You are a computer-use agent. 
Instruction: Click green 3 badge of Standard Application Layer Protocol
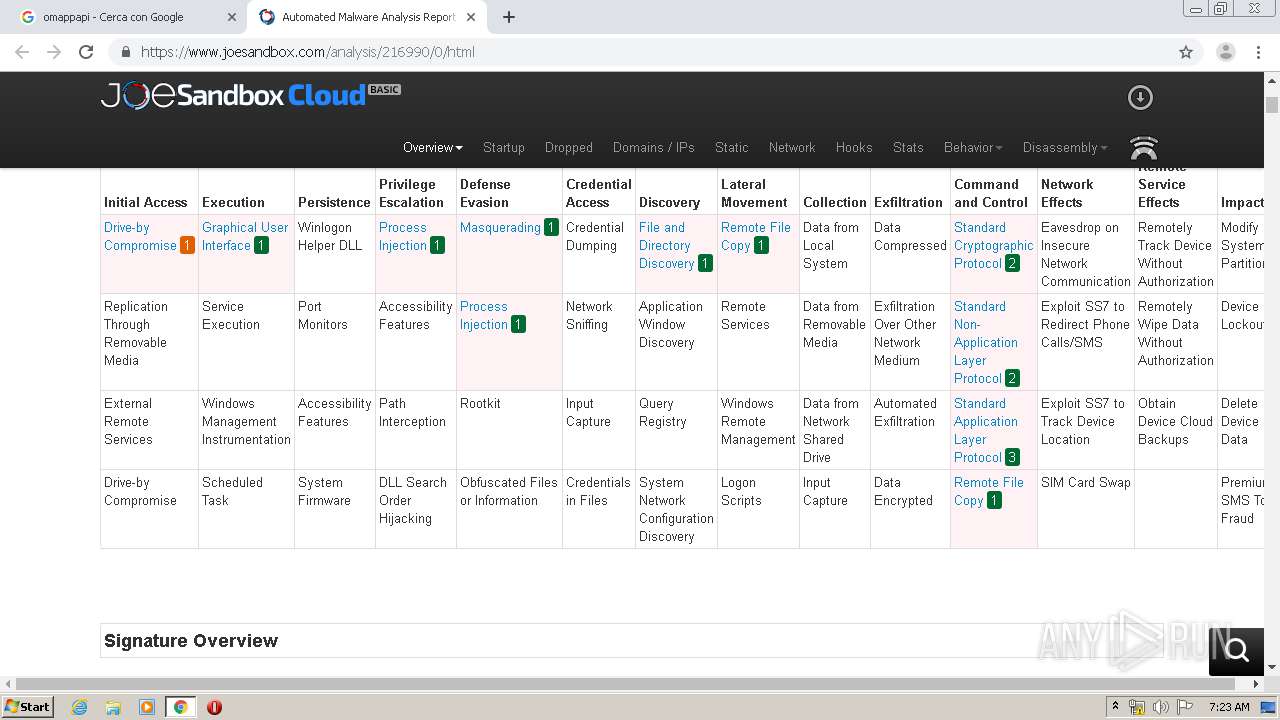pos(1012,457)
